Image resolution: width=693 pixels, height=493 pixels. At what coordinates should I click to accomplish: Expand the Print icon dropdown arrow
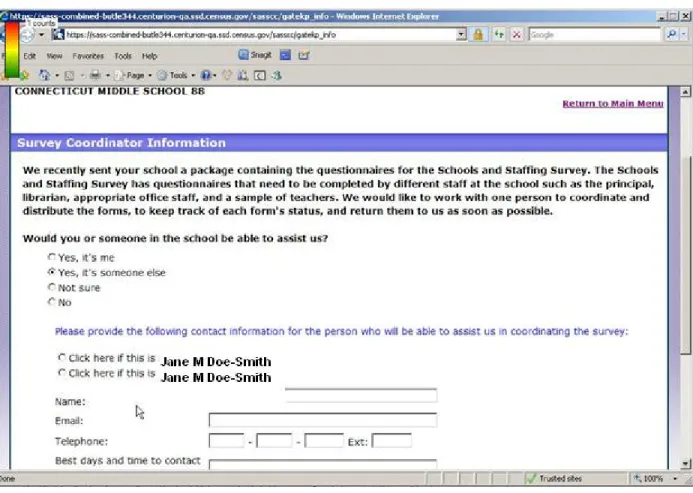point(107,76)
